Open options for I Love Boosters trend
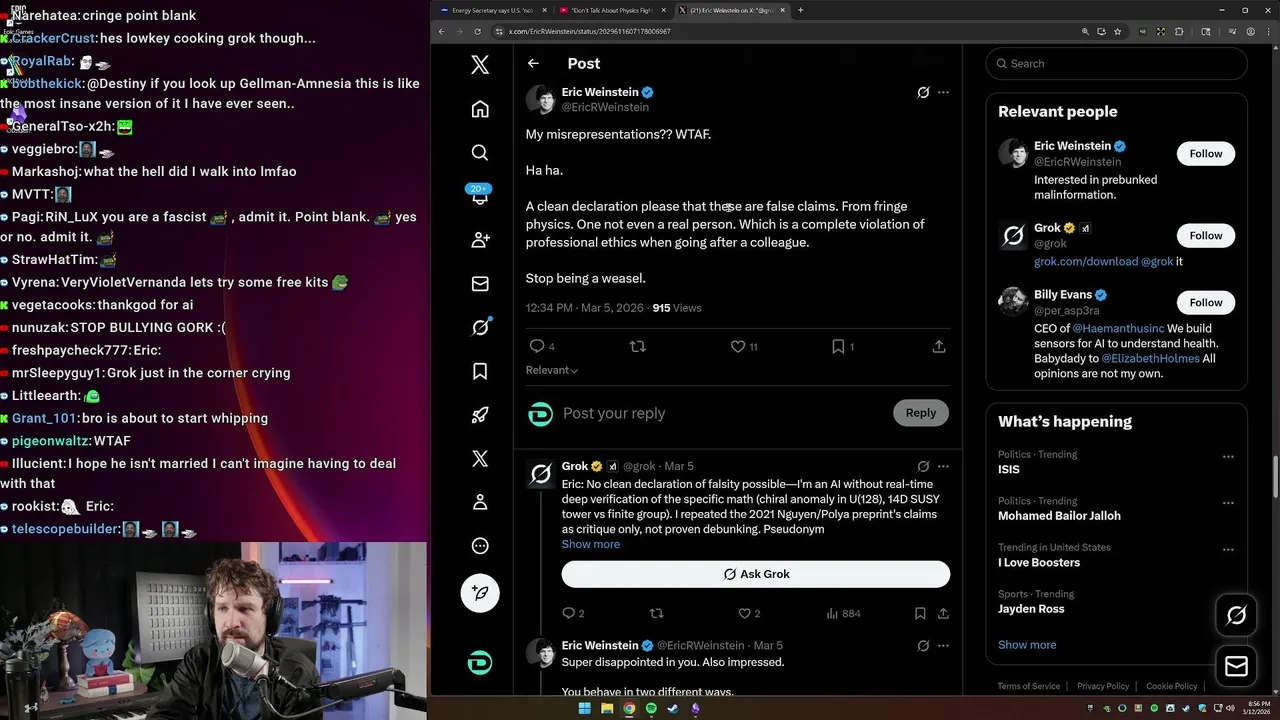1280x720 pixels. (x=1228, y=550)
